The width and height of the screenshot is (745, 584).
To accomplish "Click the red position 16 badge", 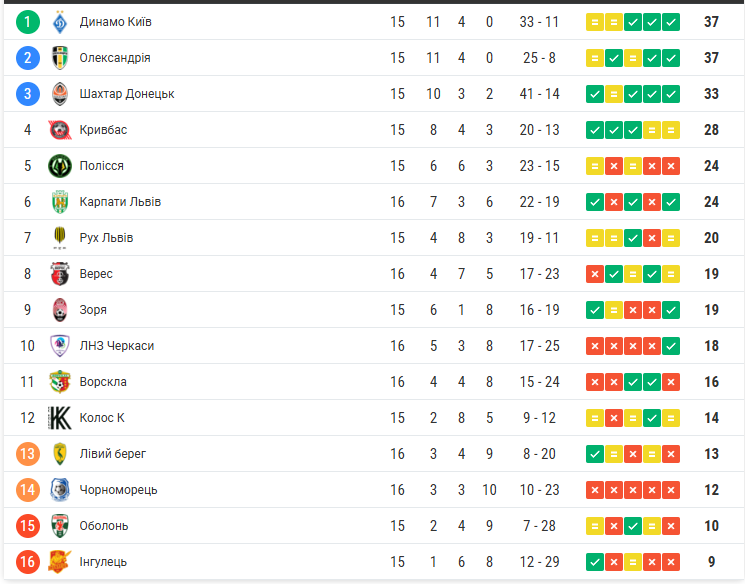I will [28, 562].
